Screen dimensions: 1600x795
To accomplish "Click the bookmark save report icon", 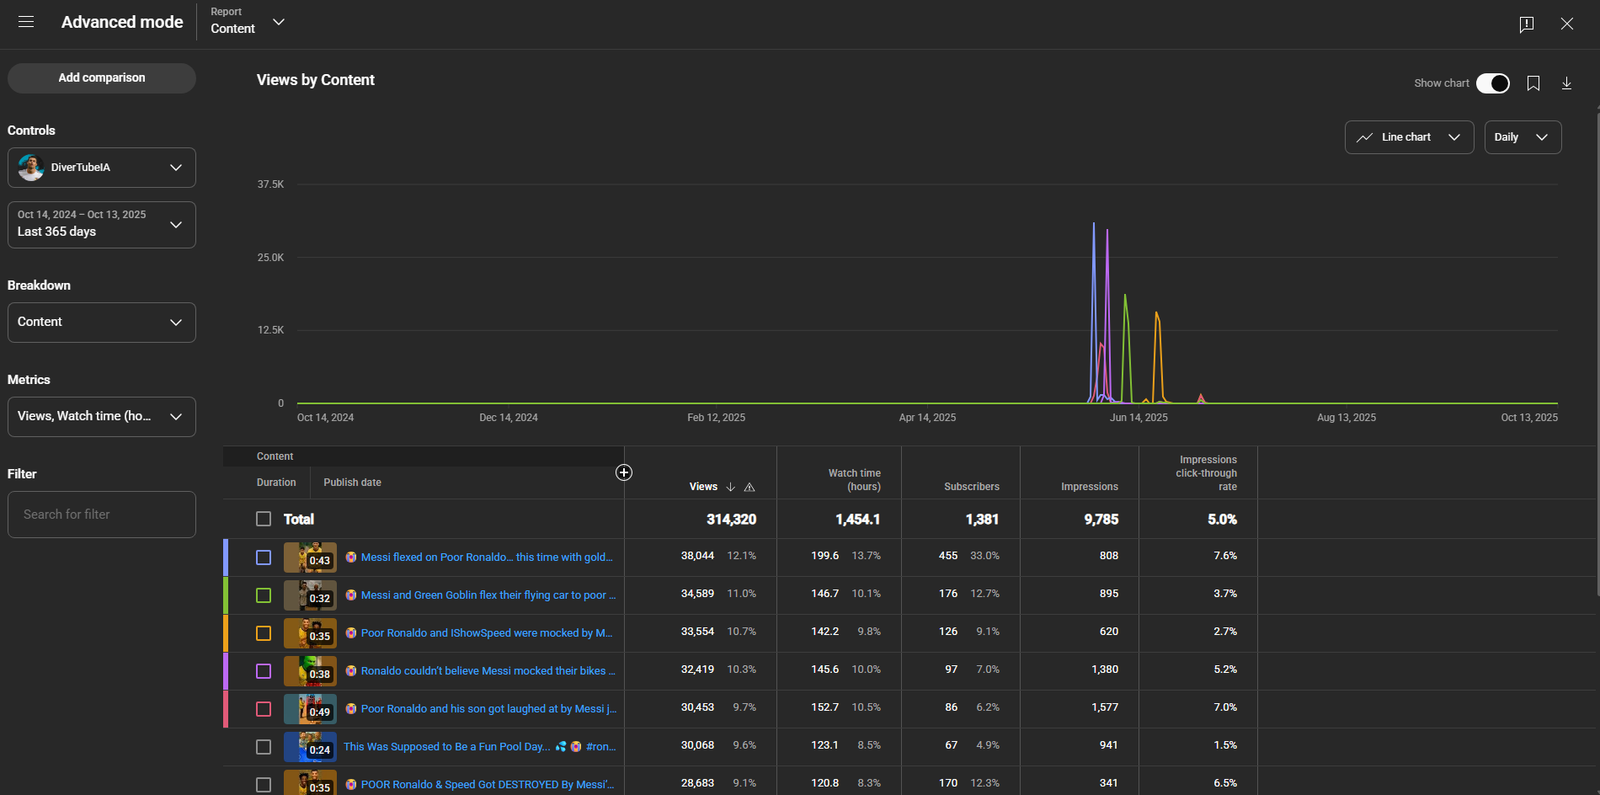I will [1533, 83].
